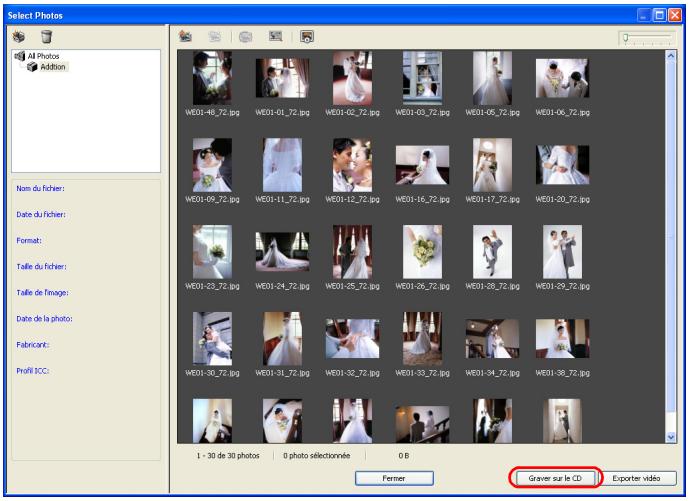Click the filename WE01-30_72.jpg
Viewport: 689px width, 501px height.
coord(212,373)
